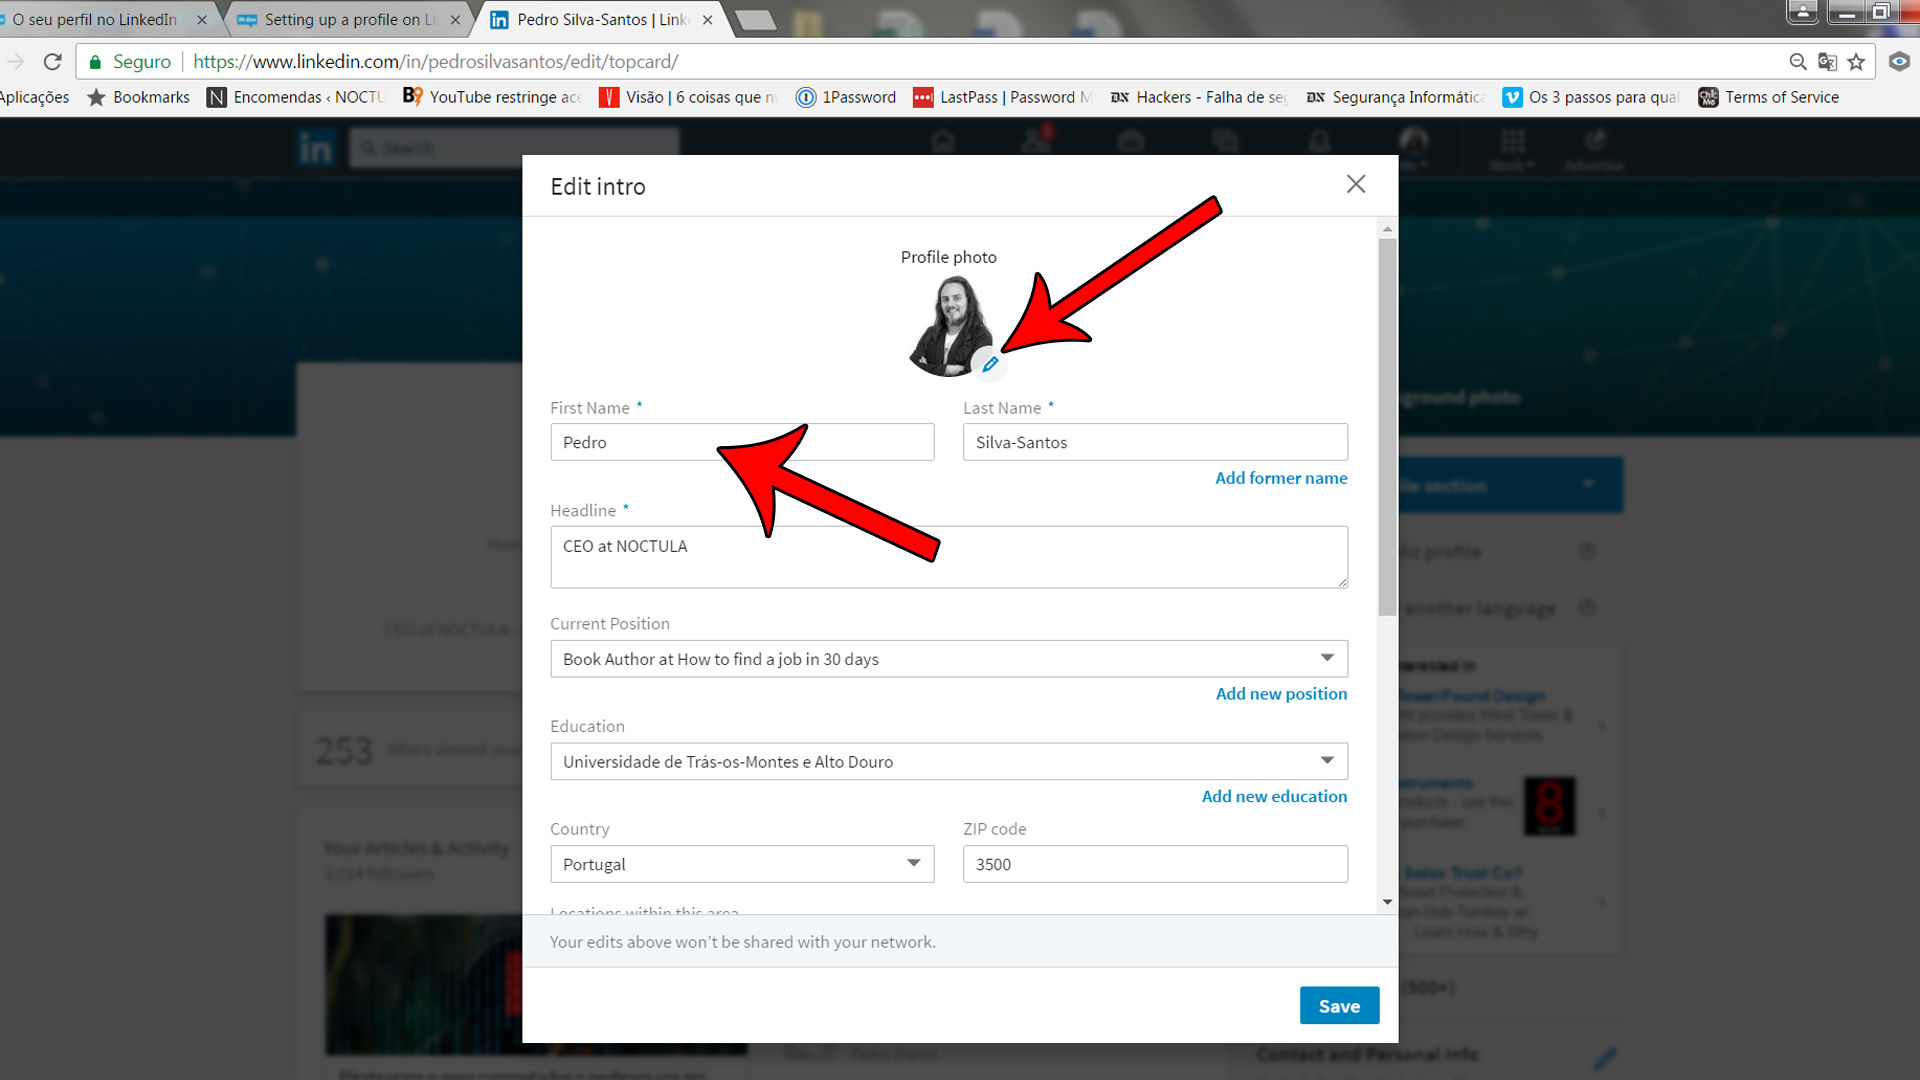Open the Bookmarks folder in bookmarks bar
The width and height of the screenshot is (1920, 1080).
point(138,97)
